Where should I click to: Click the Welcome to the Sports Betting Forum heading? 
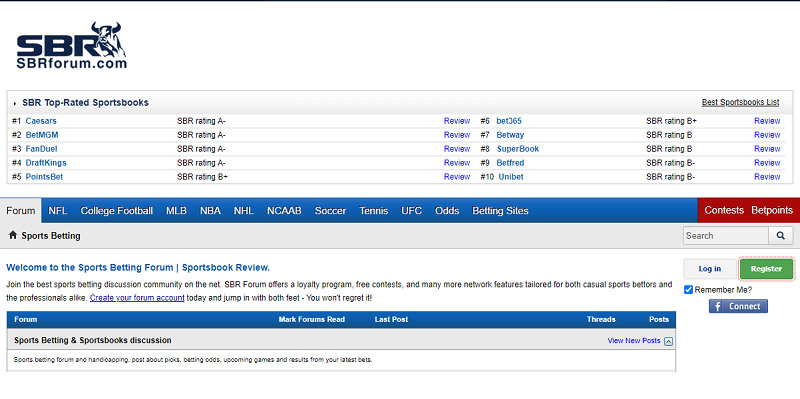click(138, 267)
